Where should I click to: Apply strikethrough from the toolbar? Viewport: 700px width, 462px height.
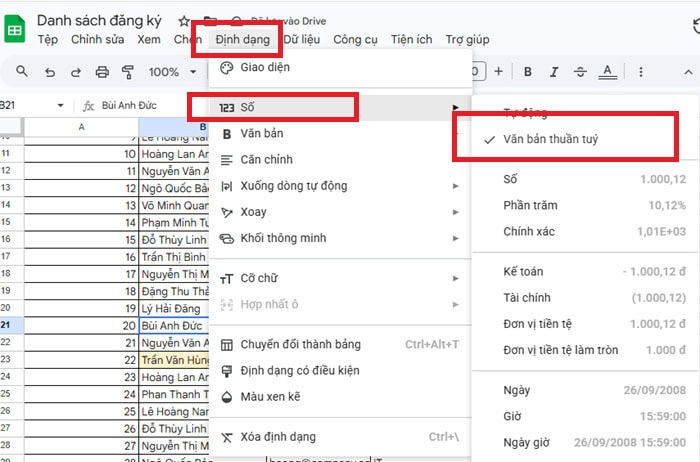(579, 72)
